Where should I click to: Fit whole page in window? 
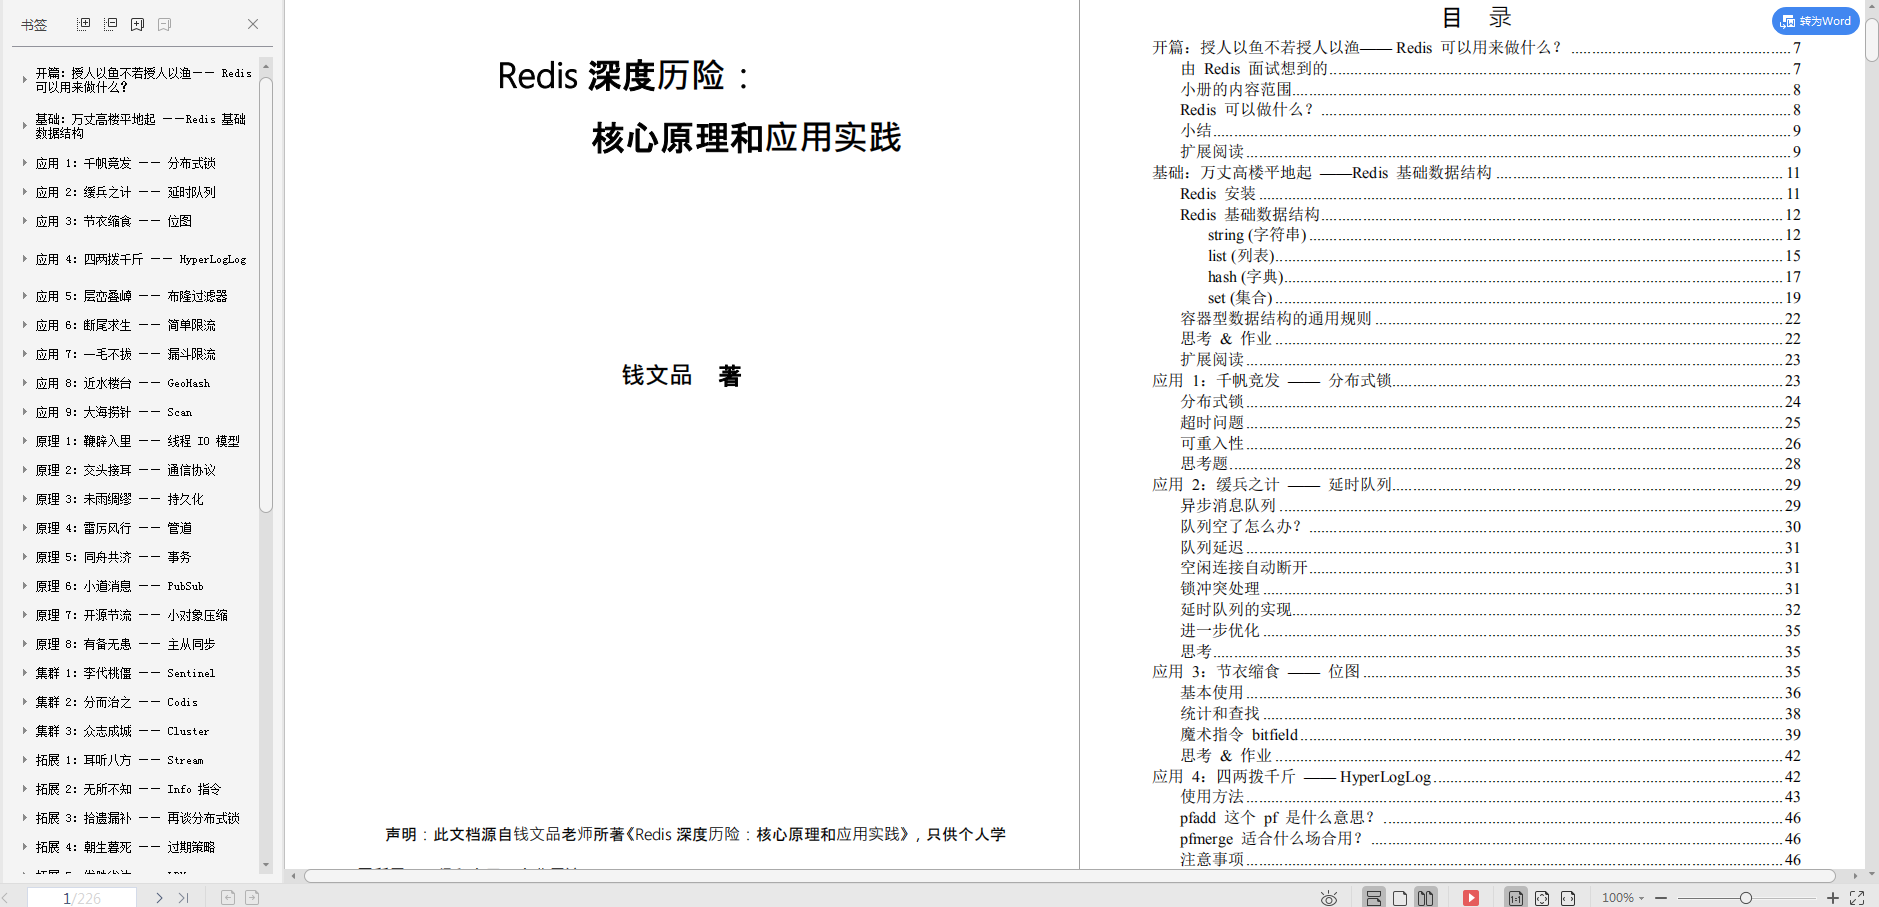pos(1542,898)
